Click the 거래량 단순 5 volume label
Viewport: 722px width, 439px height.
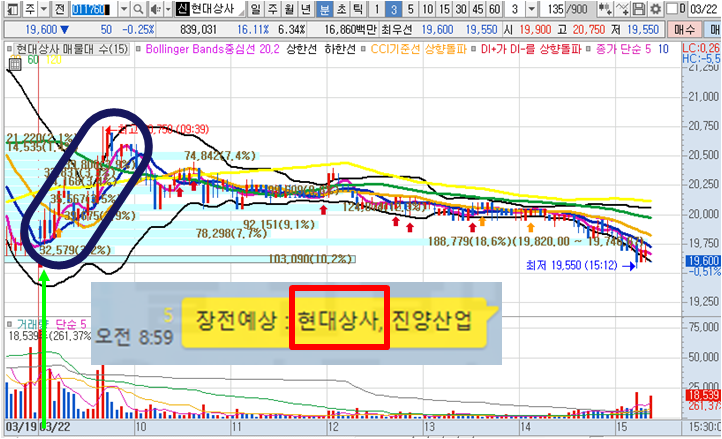tap(52, 324)
